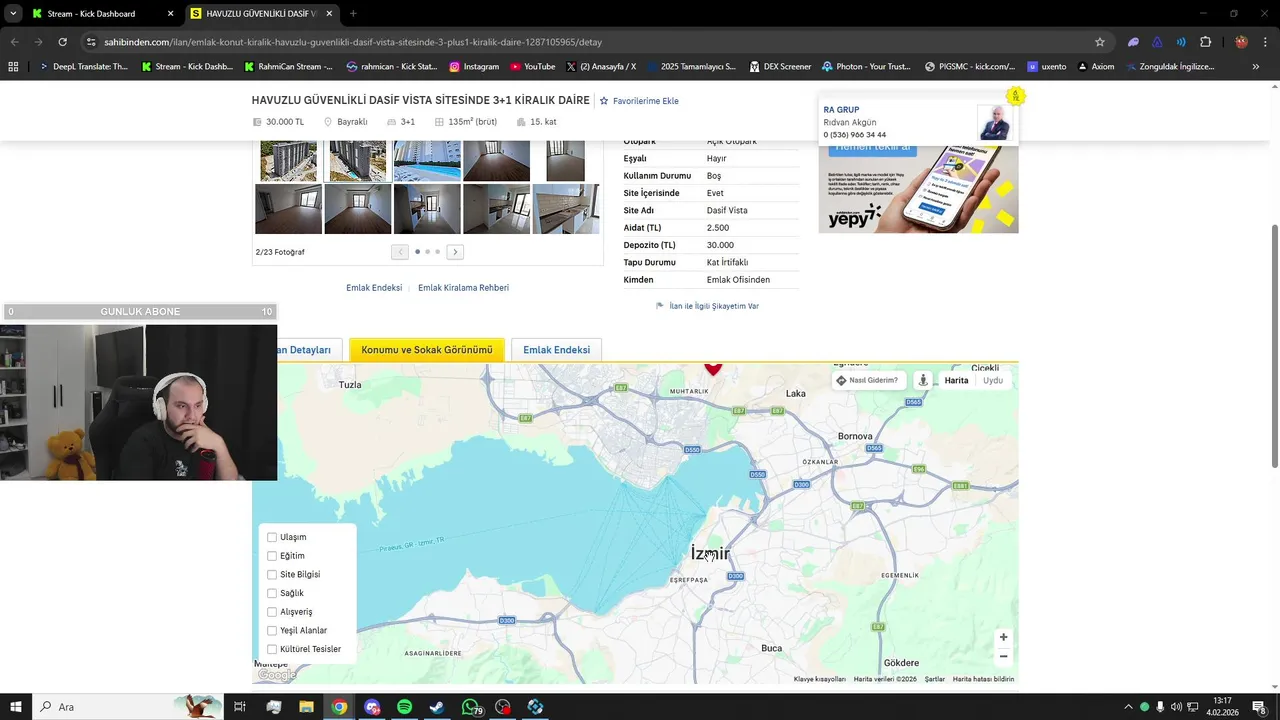Open the Klavye kısayolları map link
1280x720 pixels.
click(x=820, y=679)
